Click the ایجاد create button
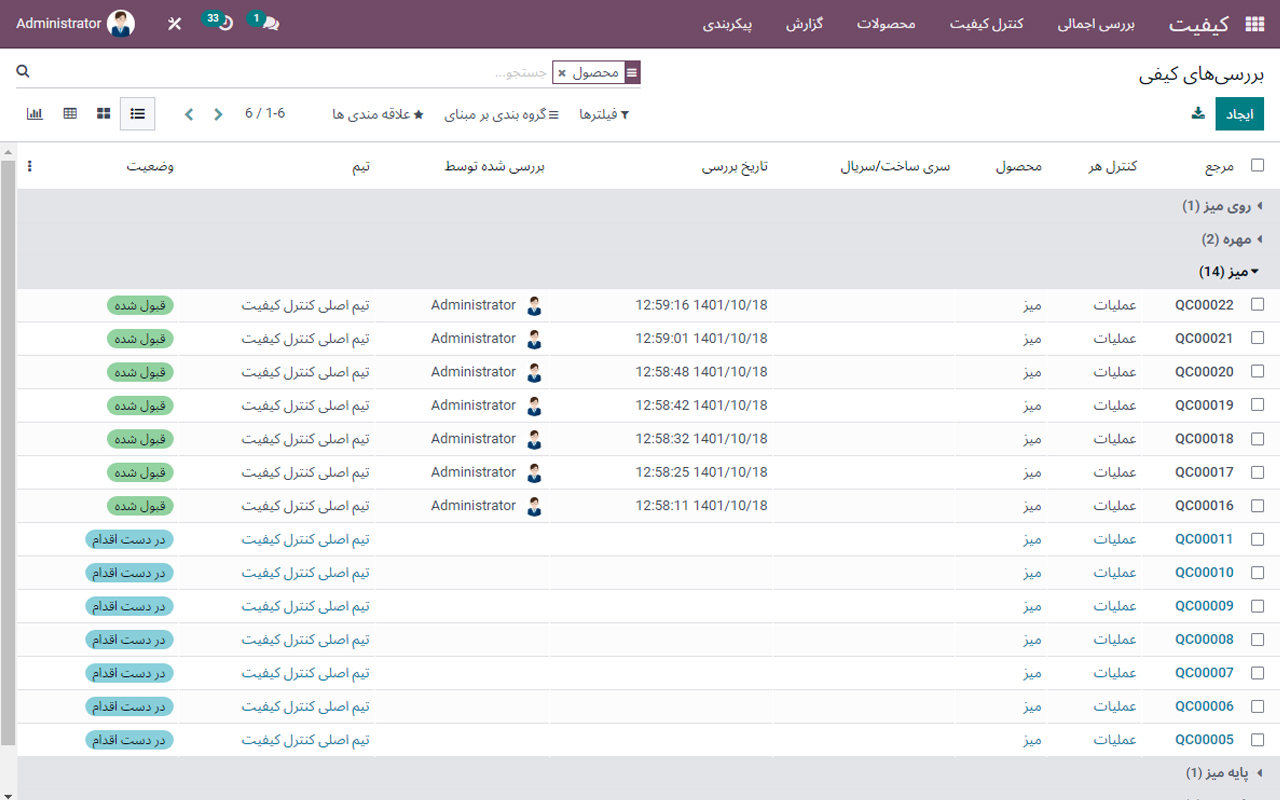1280x800 pixels. (1239, 114)
